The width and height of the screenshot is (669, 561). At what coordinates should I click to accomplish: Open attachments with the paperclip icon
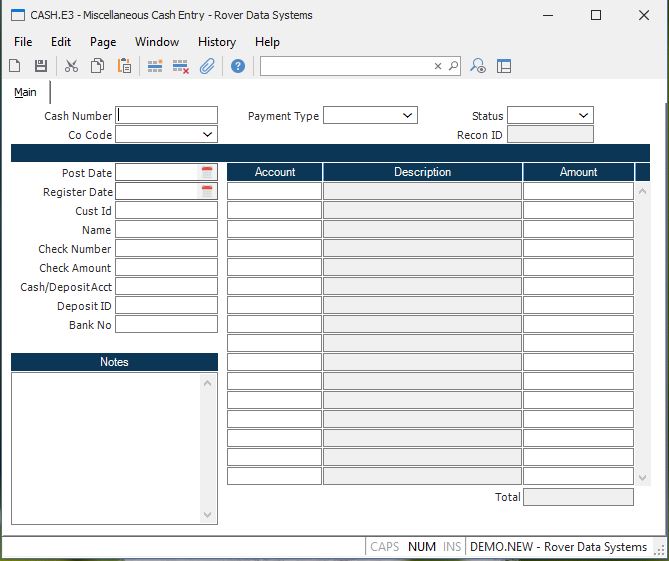pyautogui.click(x=207, y=66)
